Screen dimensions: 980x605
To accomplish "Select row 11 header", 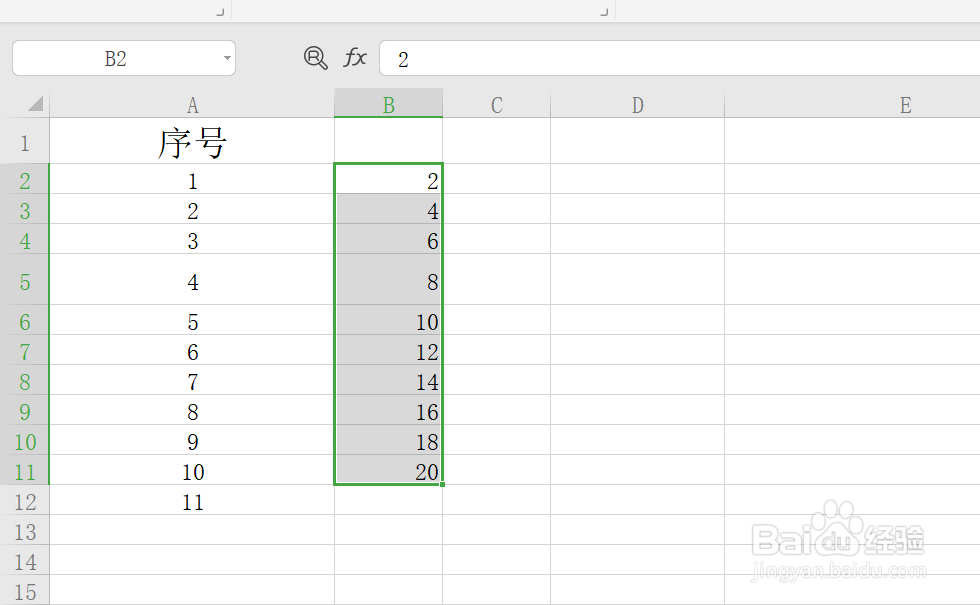I will (x=24, y=470).
